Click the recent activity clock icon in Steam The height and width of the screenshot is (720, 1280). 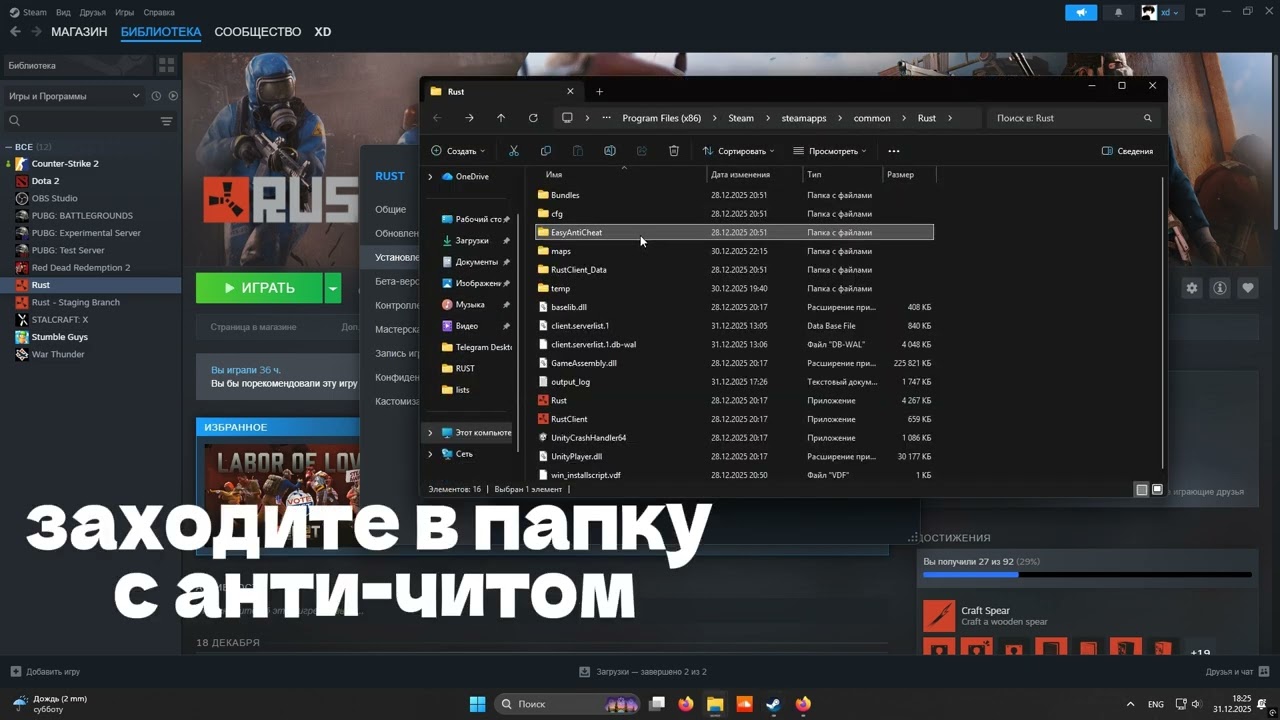[x=156, y=96]
